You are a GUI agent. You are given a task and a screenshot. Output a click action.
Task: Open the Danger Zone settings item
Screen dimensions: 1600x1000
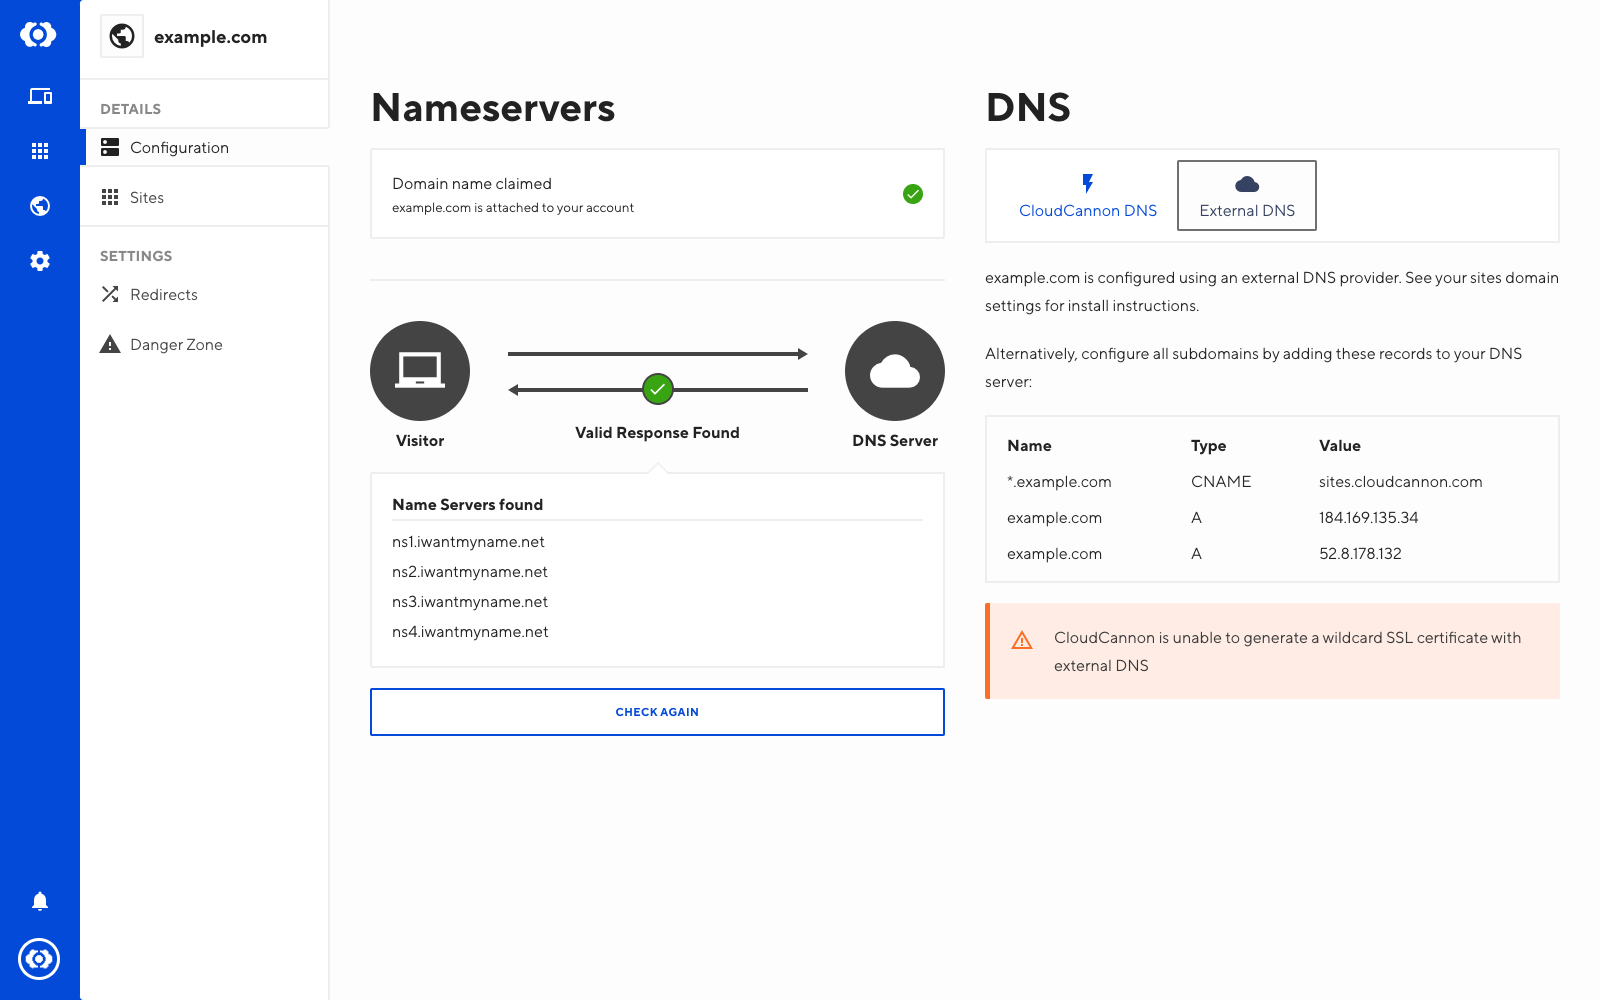204,344
